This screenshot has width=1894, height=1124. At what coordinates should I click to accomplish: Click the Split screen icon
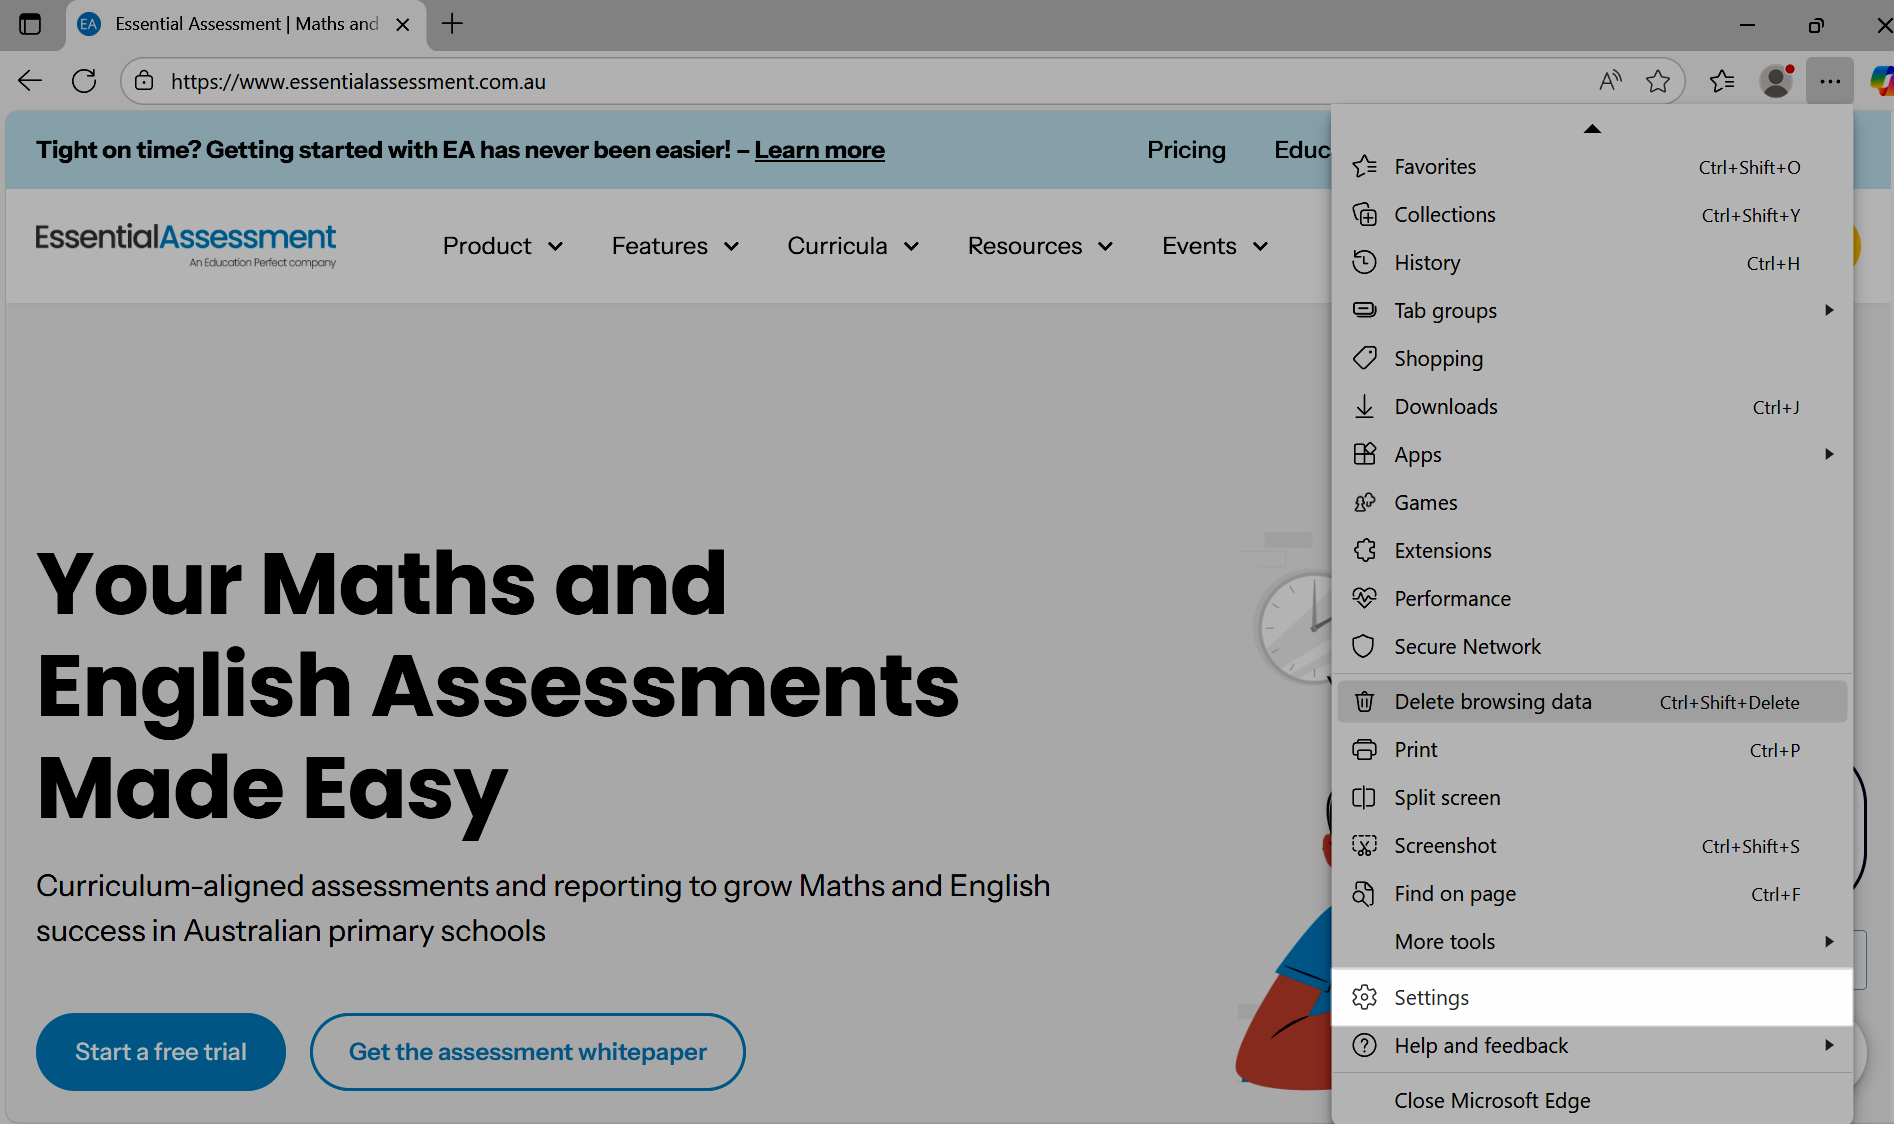point(1364,798)
